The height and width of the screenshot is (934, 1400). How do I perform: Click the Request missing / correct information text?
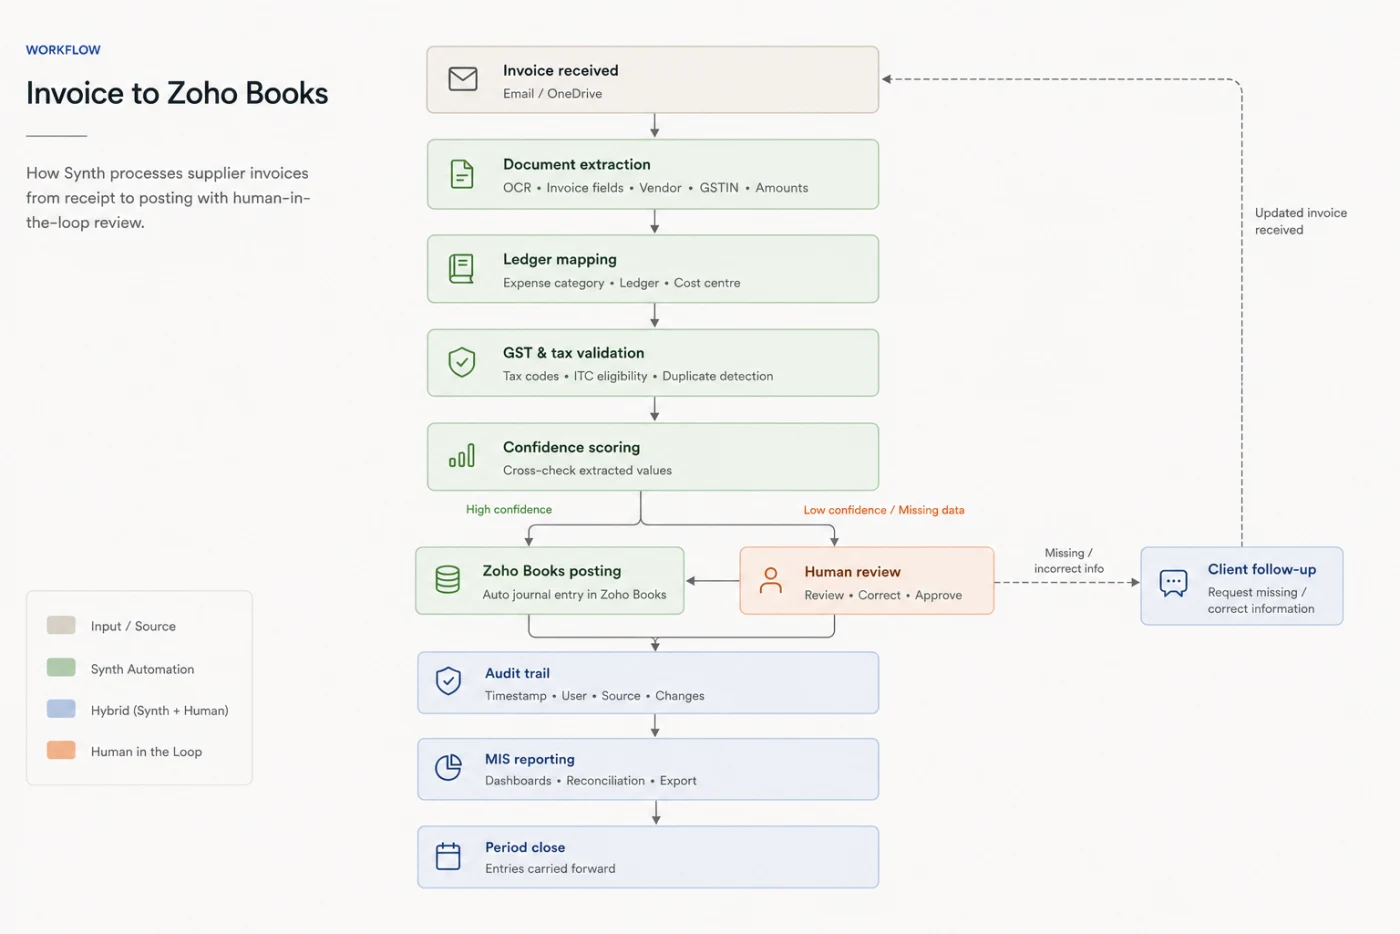(x=1261, y=600)
